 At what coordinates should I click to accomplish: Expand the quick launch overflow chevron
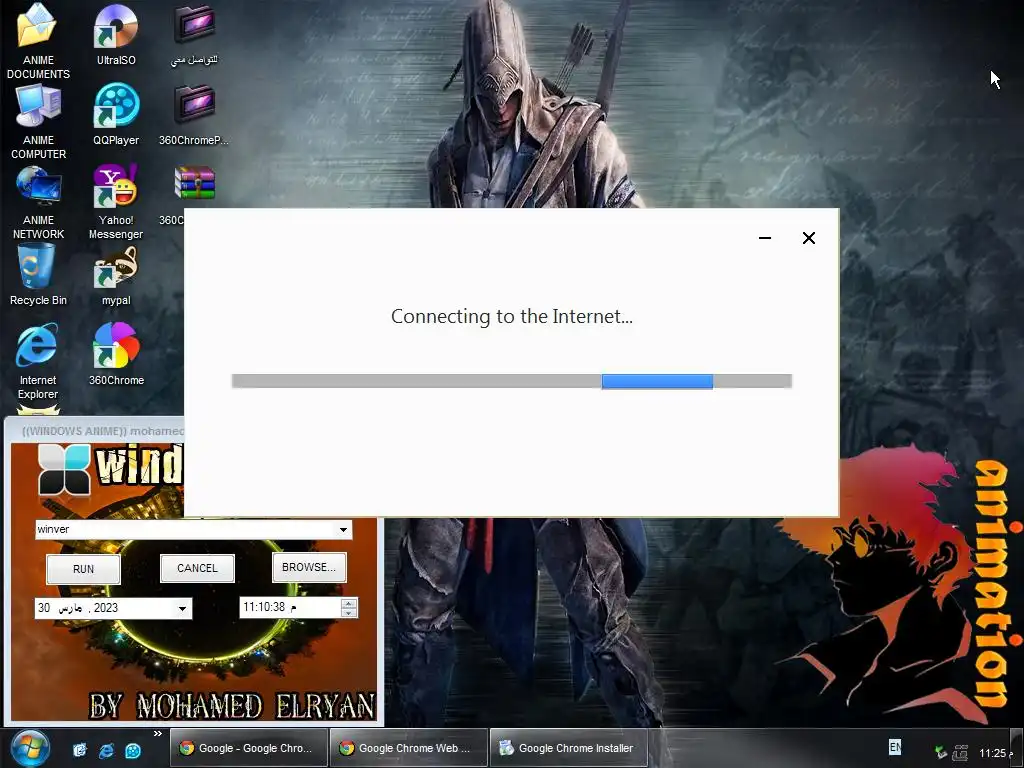click(157, 733)
